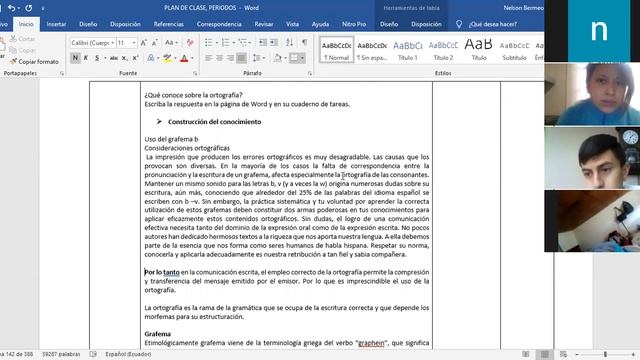This screenshot has width=640, height=360.
Task: Open the font size dropdown
Action: 133,42
